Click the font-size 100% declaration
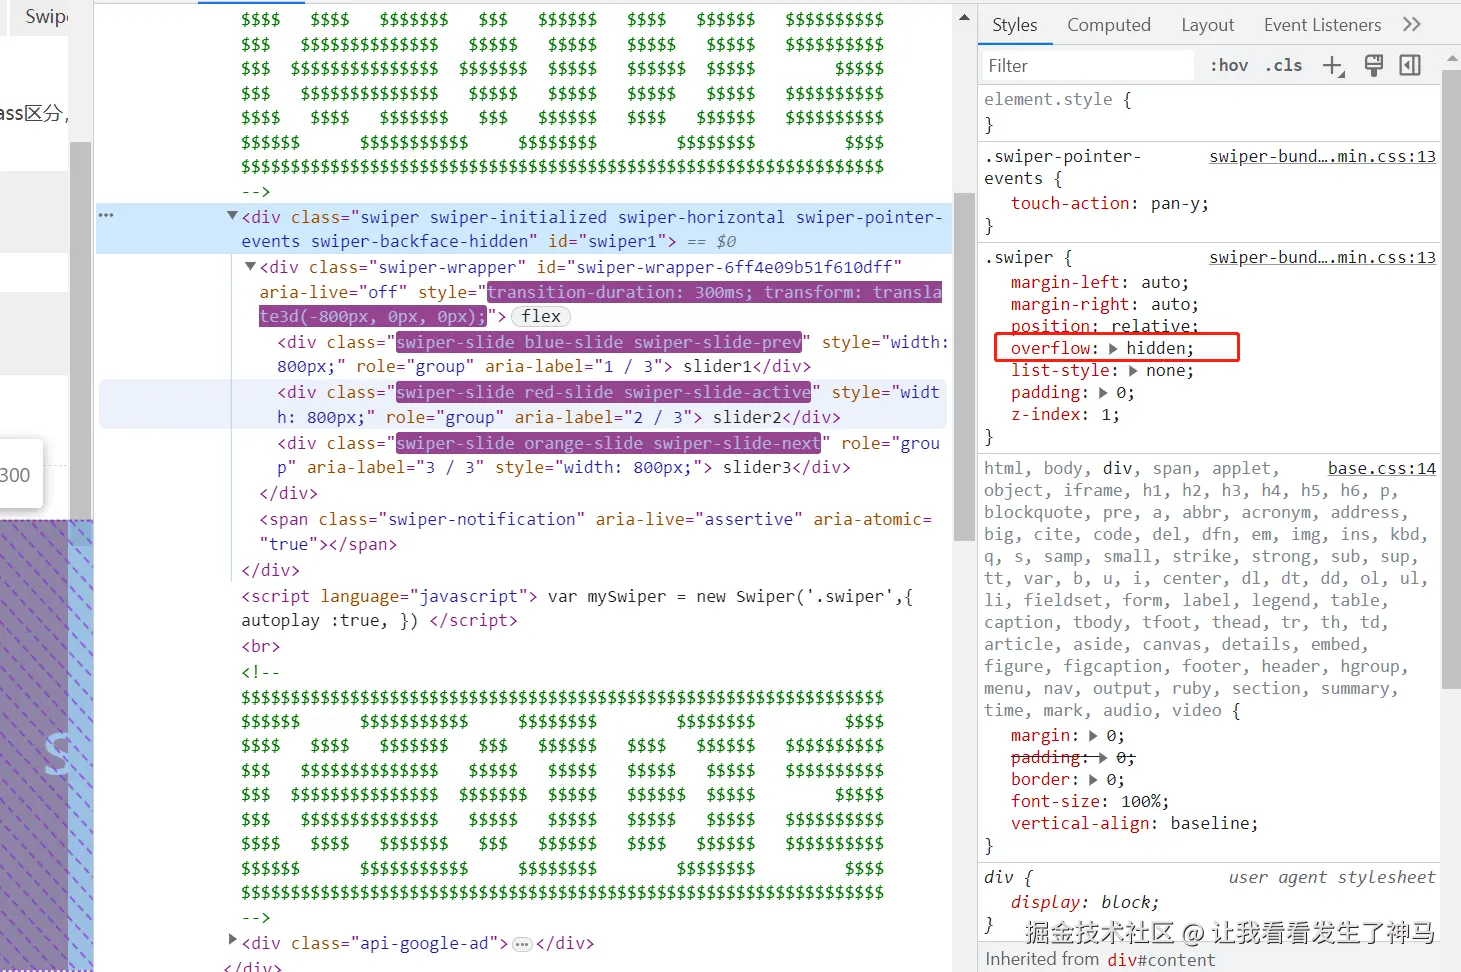This screenshot has height=972, width=1461. (x=1090, y=802)
